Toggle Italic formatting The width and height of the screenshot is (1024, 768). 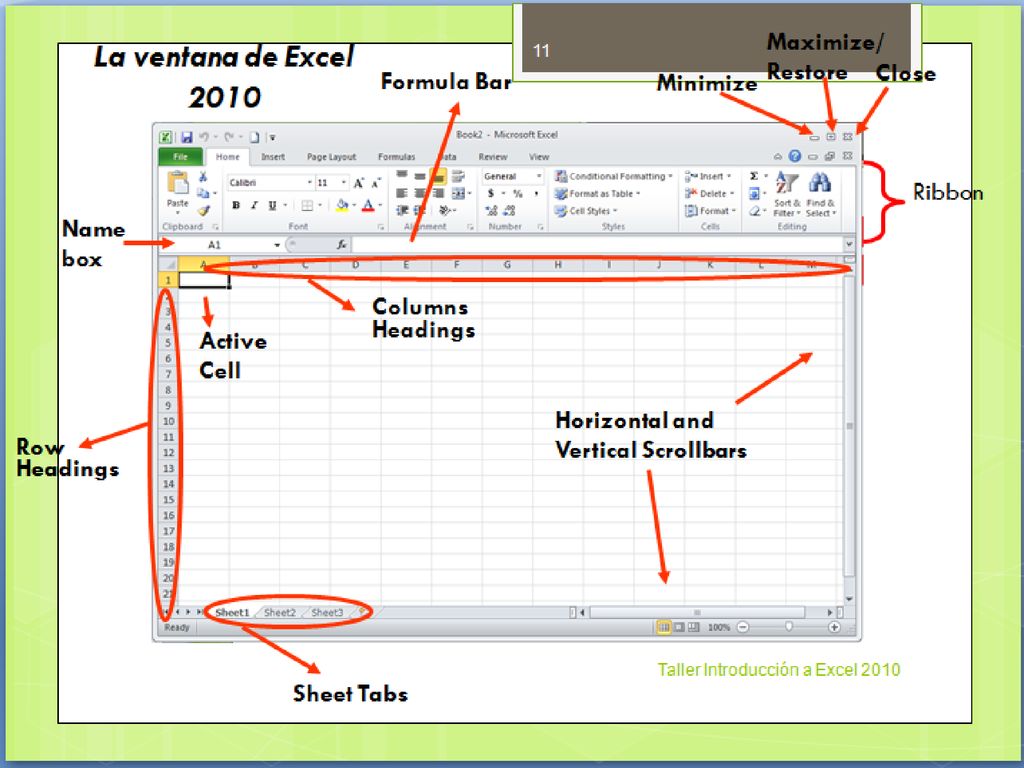(x=254, y=206)
